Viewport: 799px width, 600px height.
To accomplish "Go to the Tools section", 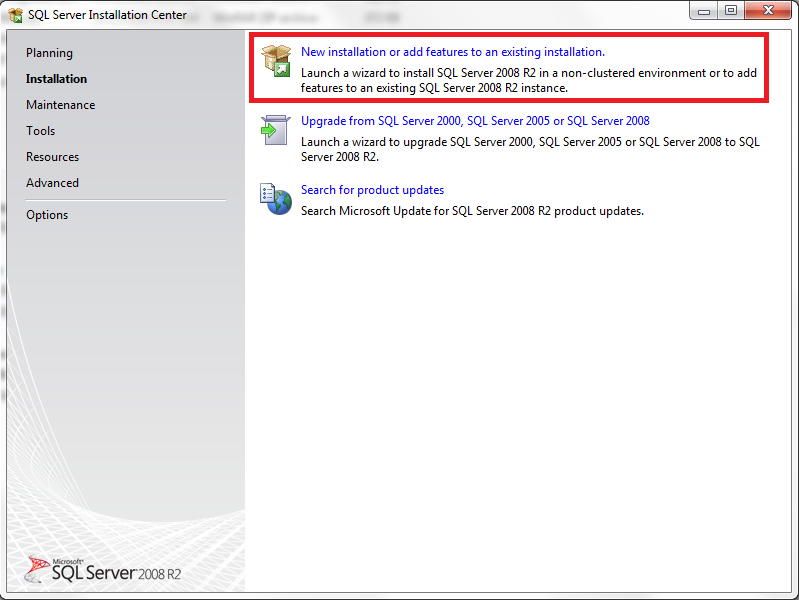I will pos(41,131).
